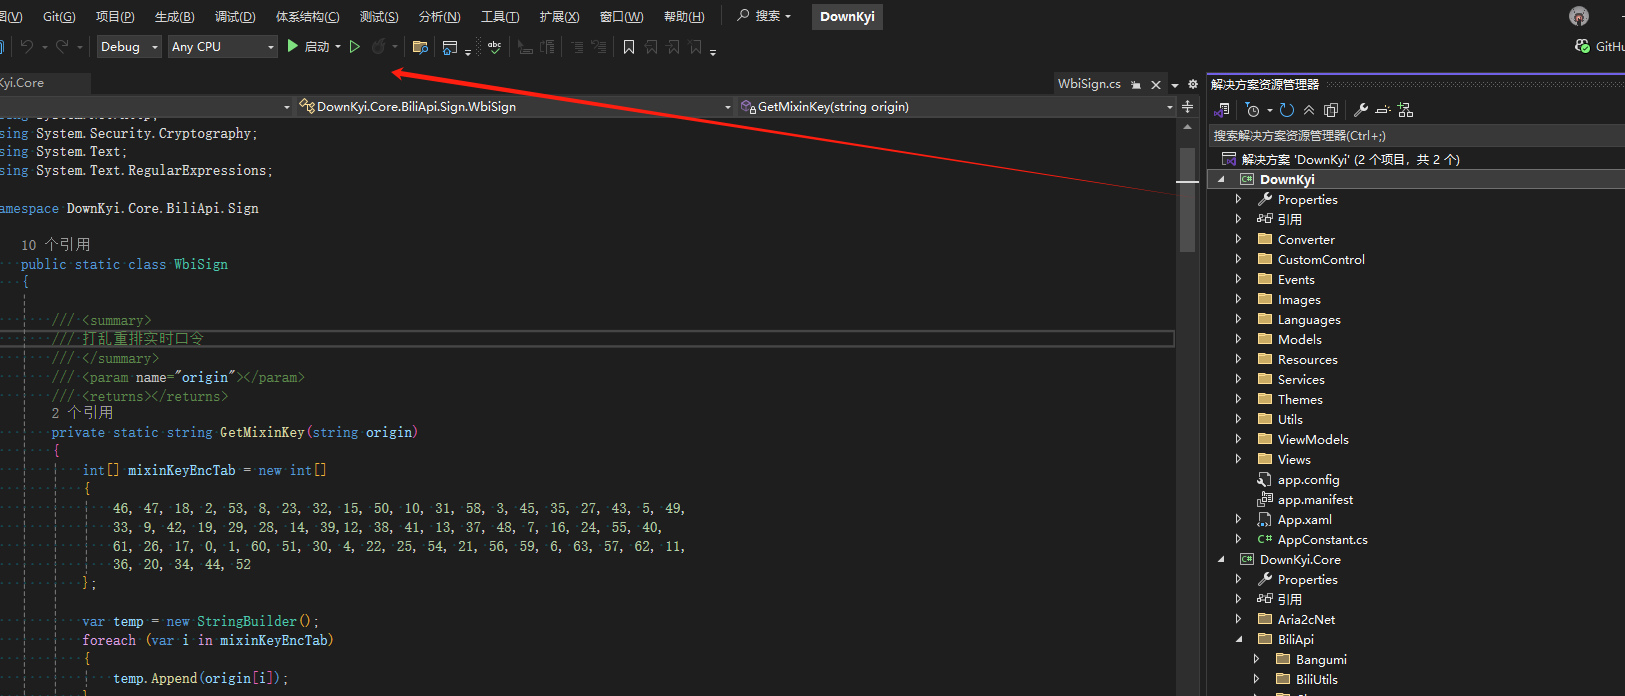Click the uncomment selection lines icon
Viewport: 1625px width, 696px height.
pyautogui.click(x=598, y=47)
